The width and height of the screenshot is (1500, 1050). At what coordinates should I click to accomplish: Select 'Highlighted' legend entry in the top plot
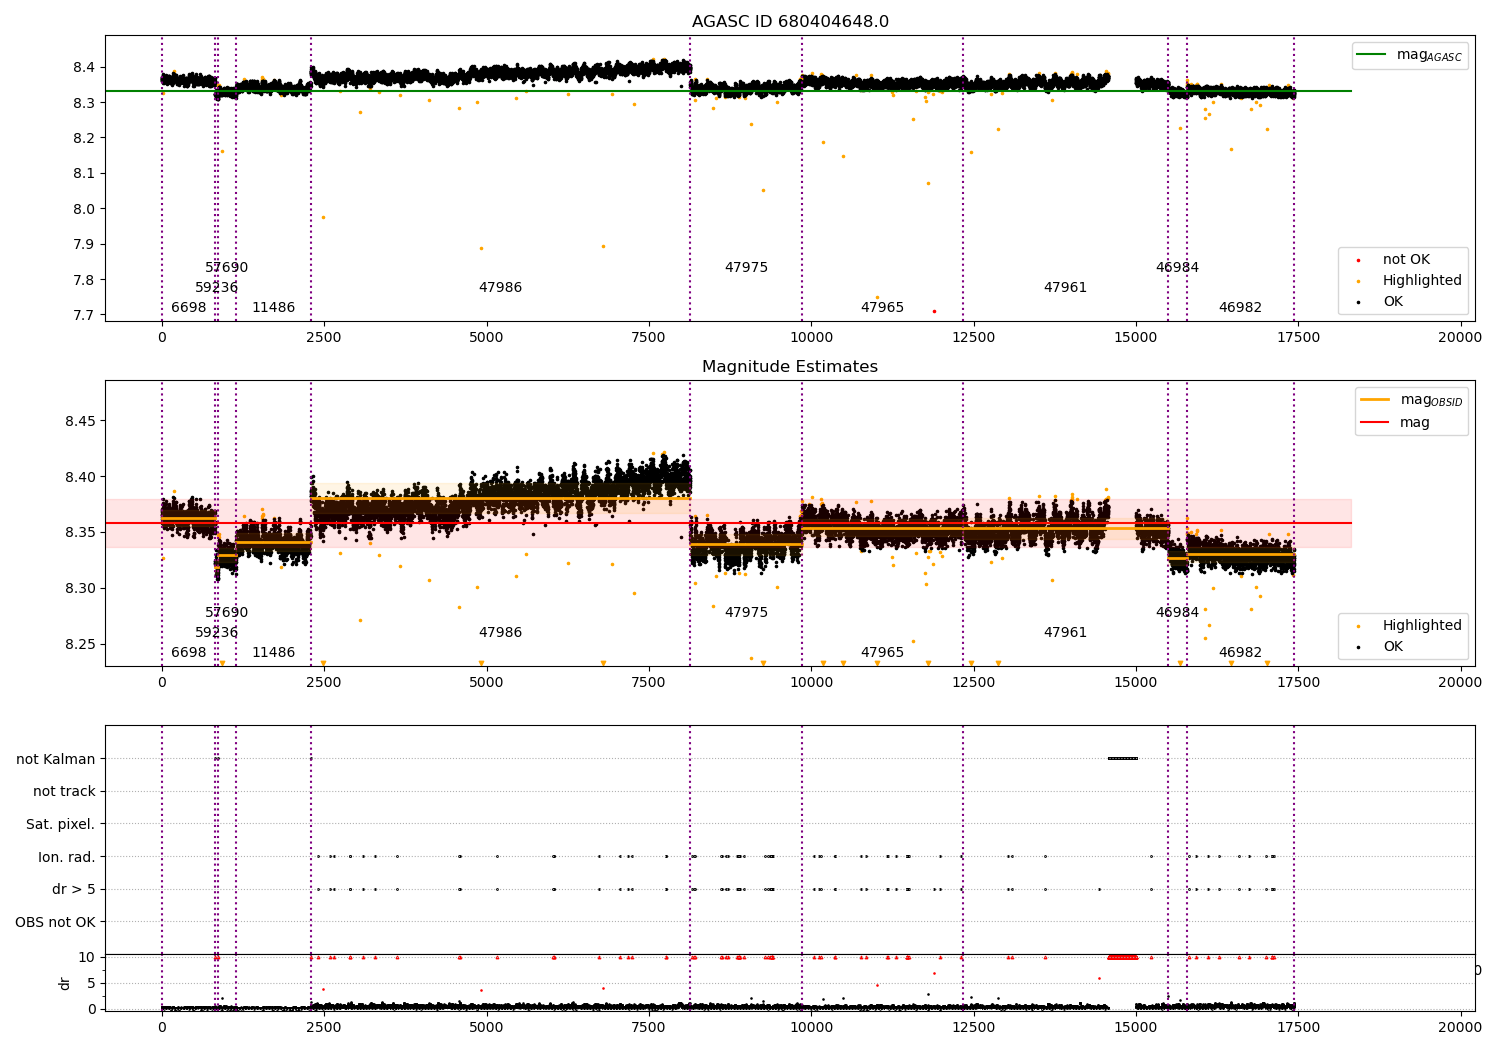click(1422, 281)
